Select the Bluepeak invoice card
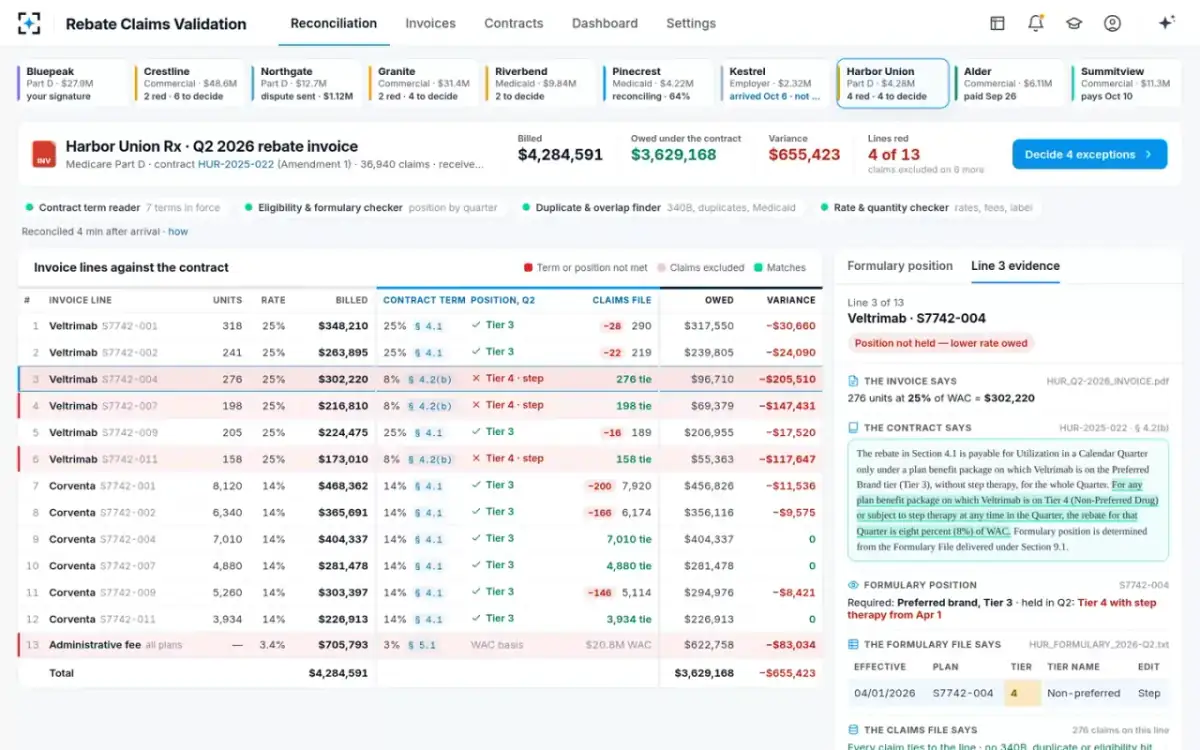Image resolution: width=1200 pixels, height=750 pixels. (73, 83)
